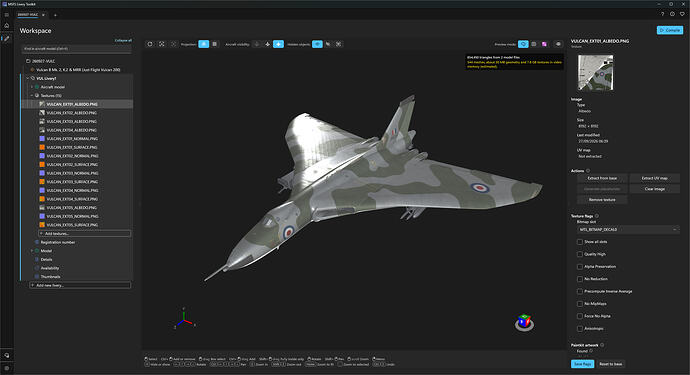The width and height of the screenshot is (690, 375).
Task: Select perspective projection button in viewport toolbar
Action: coord(203,44)
